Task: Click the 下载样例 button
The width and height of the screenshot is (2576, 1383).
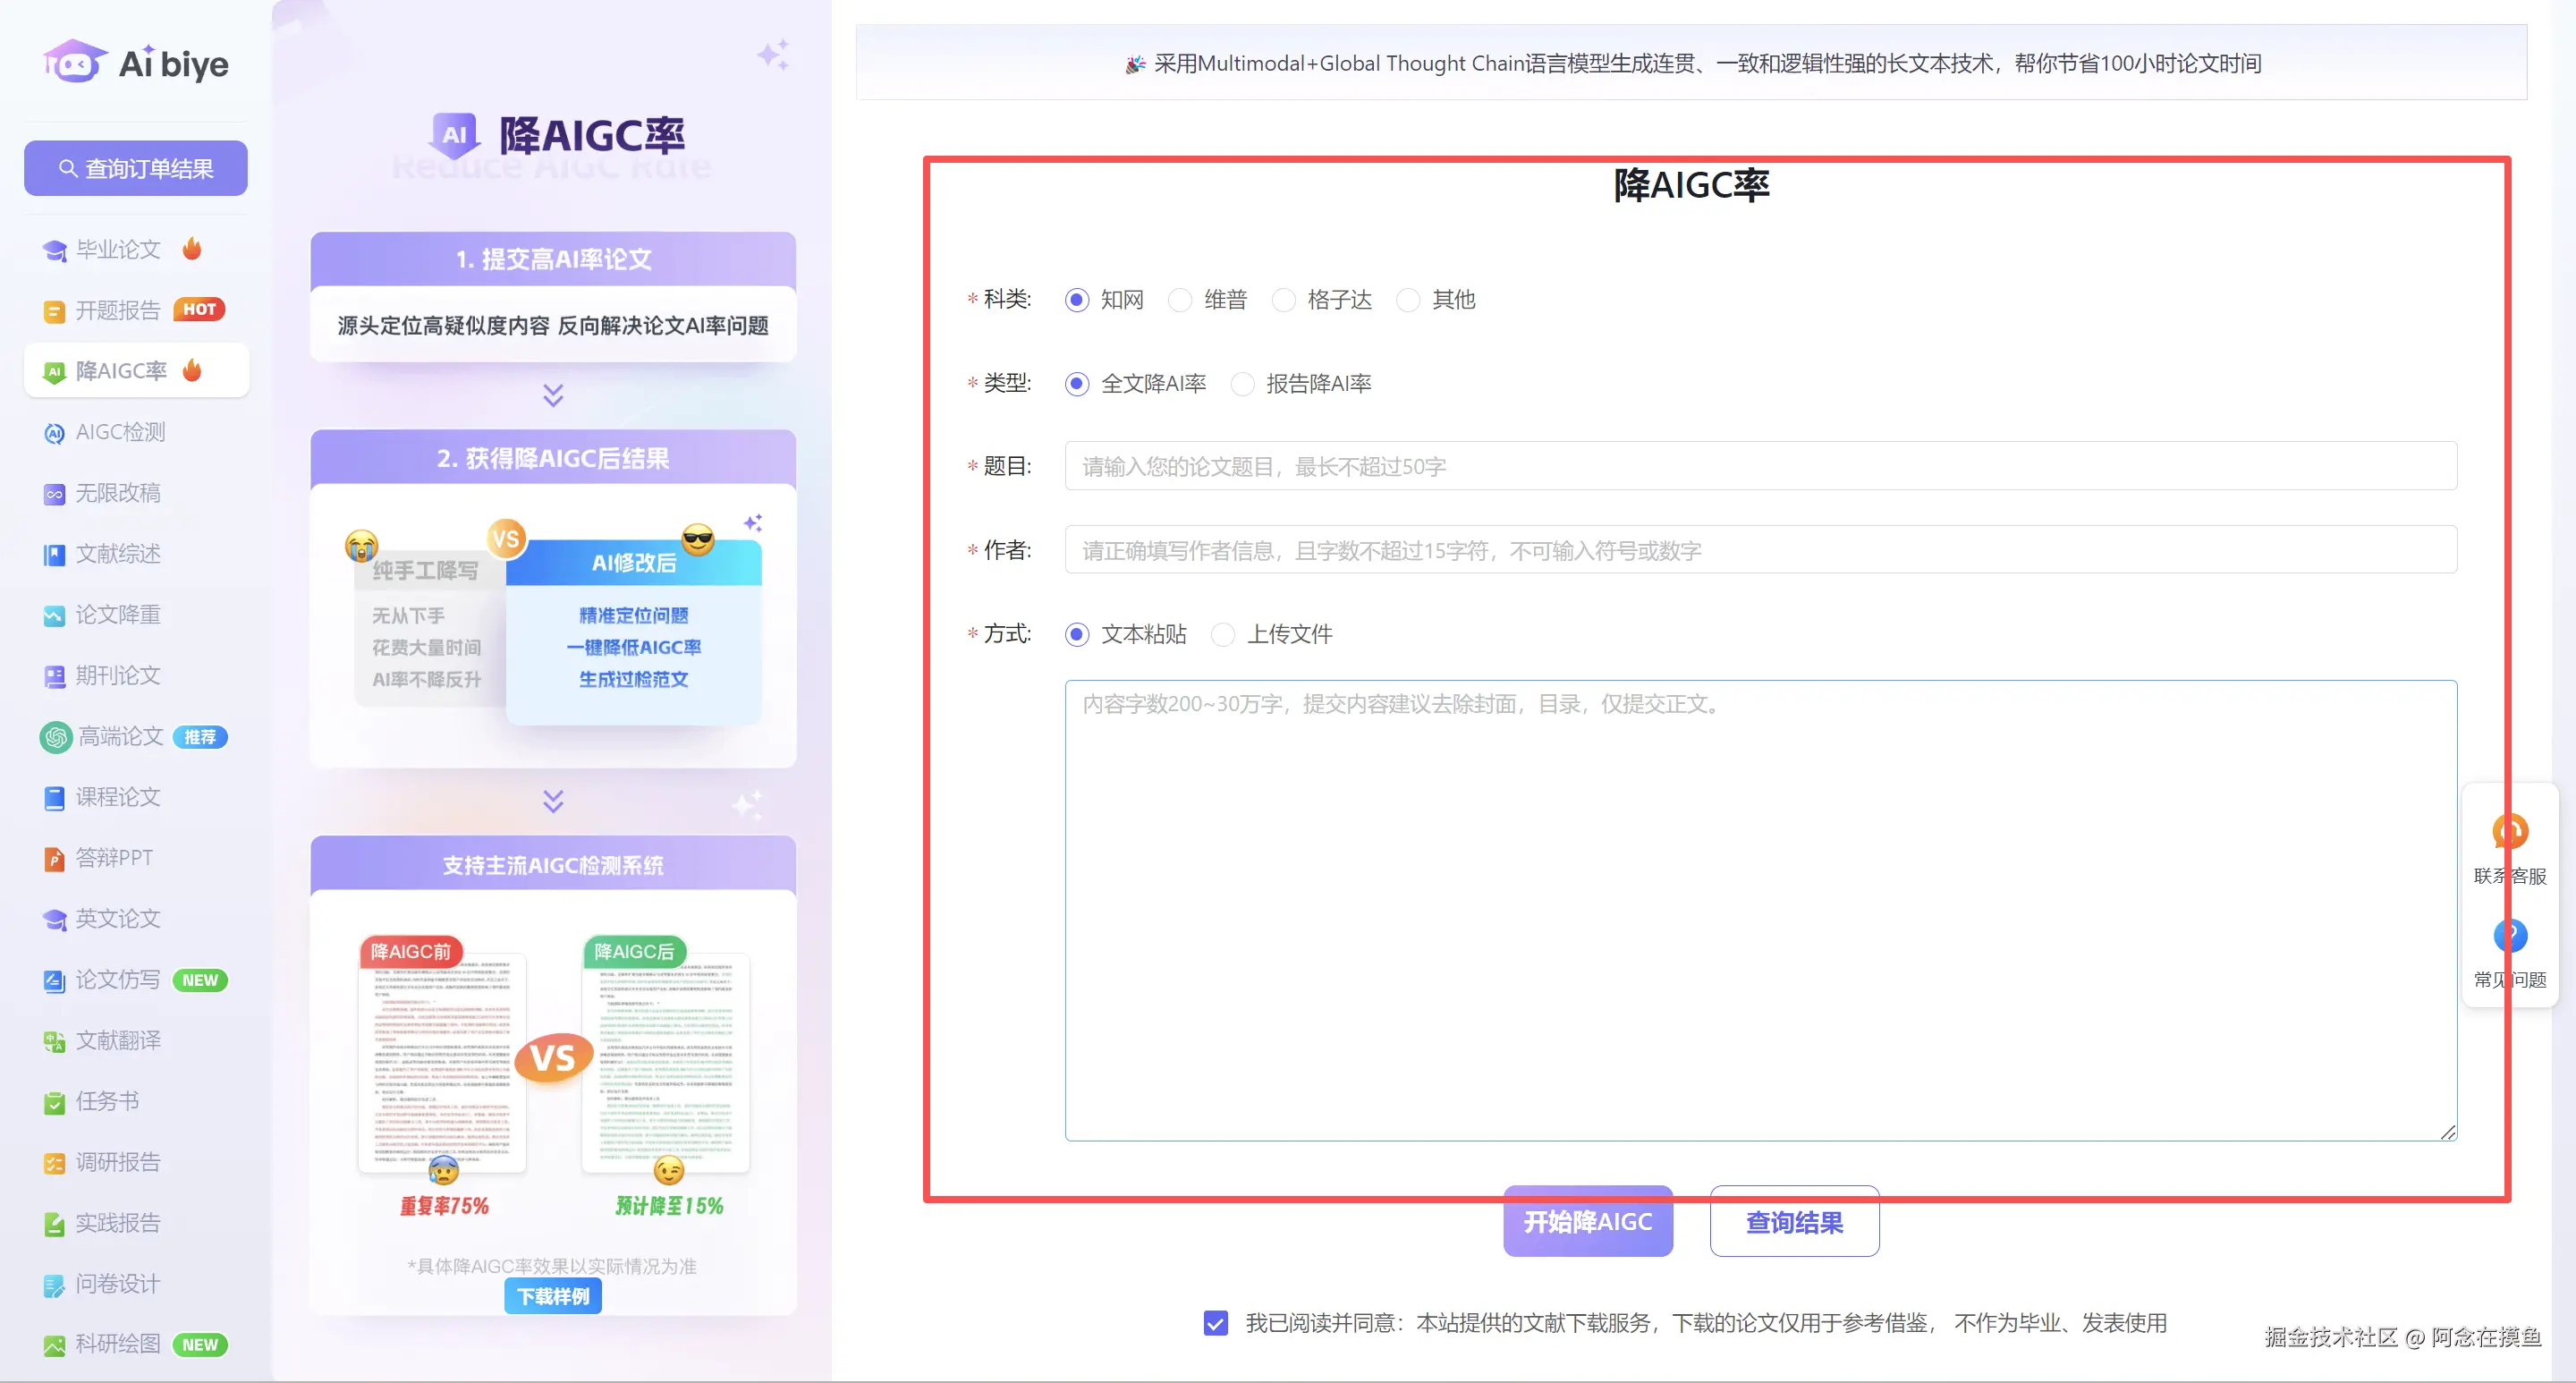Action: point(553,1296)
